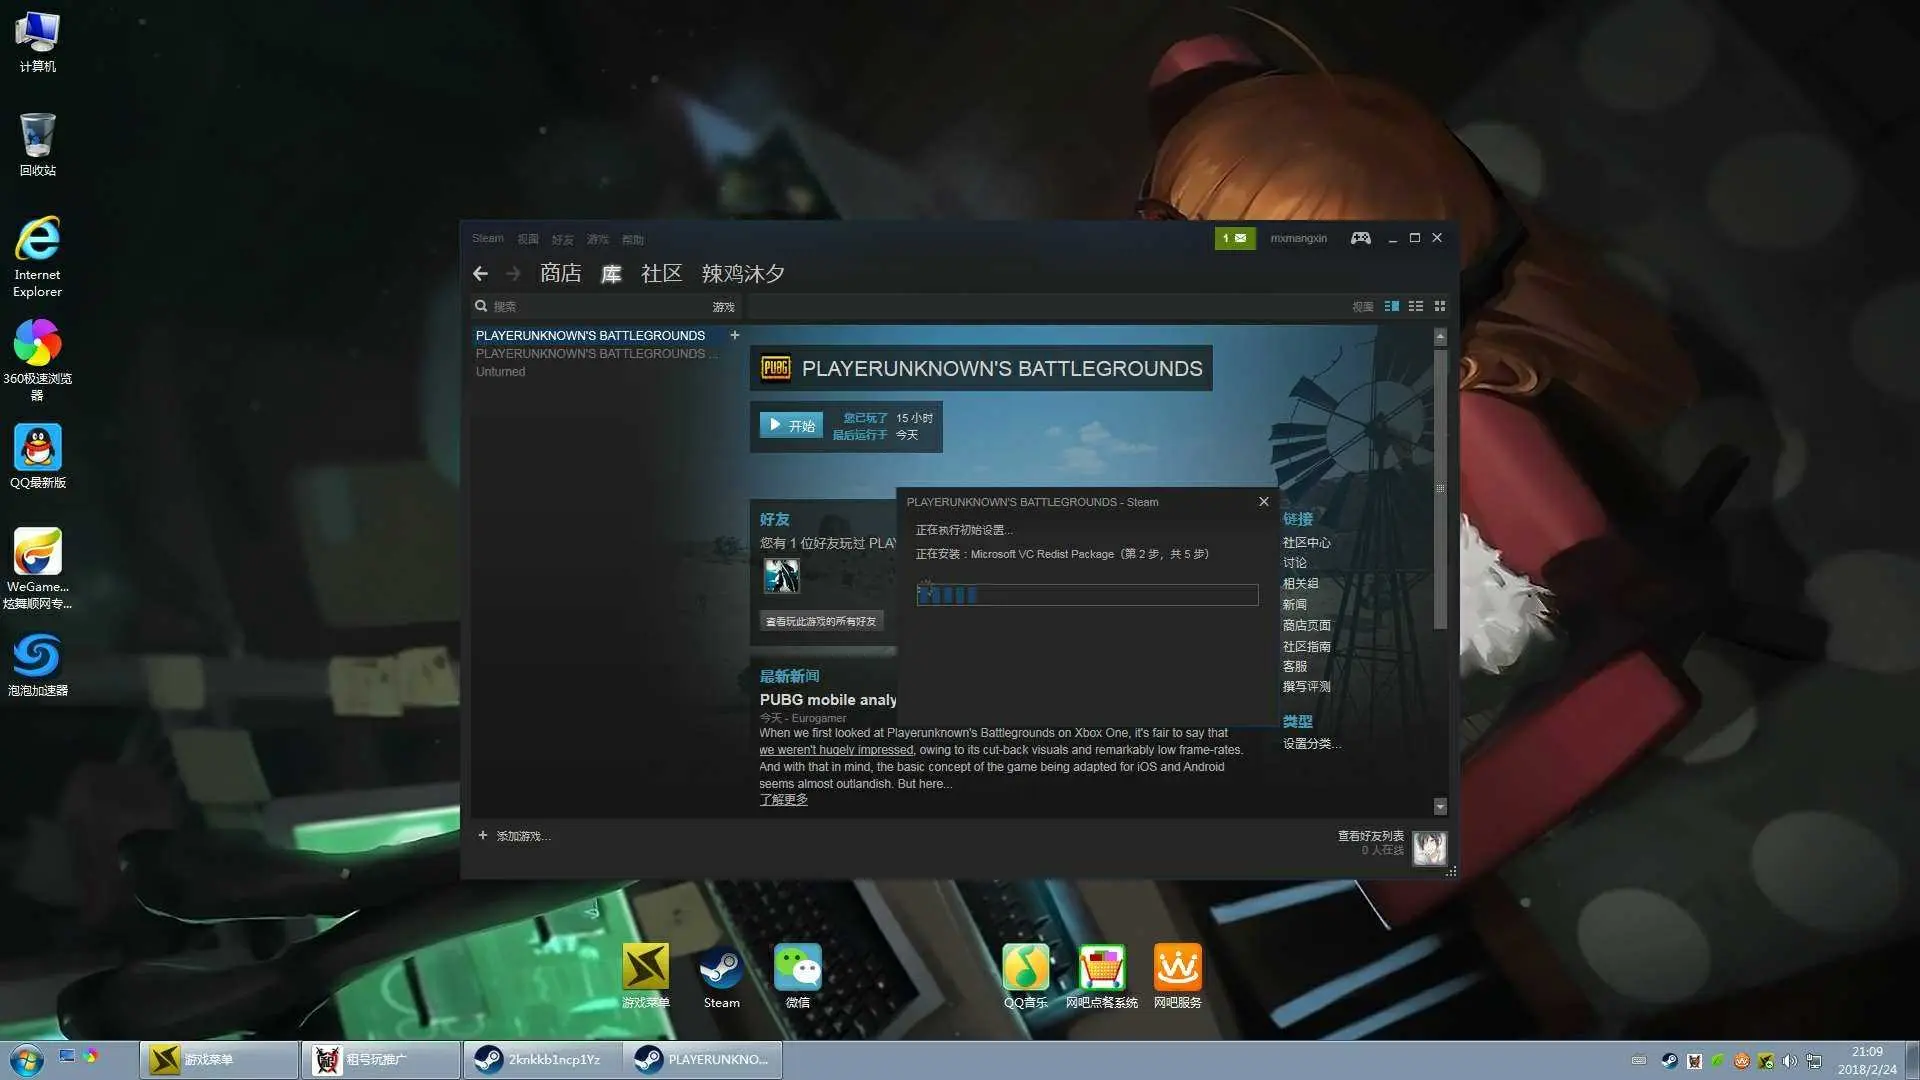Switch to list view layout icon
This screenshot has width=1920, height=1080.
1416,306
